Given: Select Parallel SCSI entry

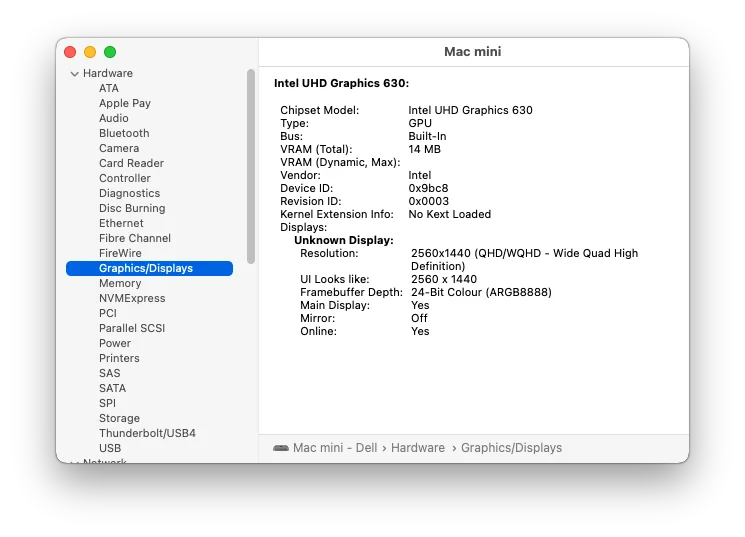Looking at the screenshot, I should [132, 328].
